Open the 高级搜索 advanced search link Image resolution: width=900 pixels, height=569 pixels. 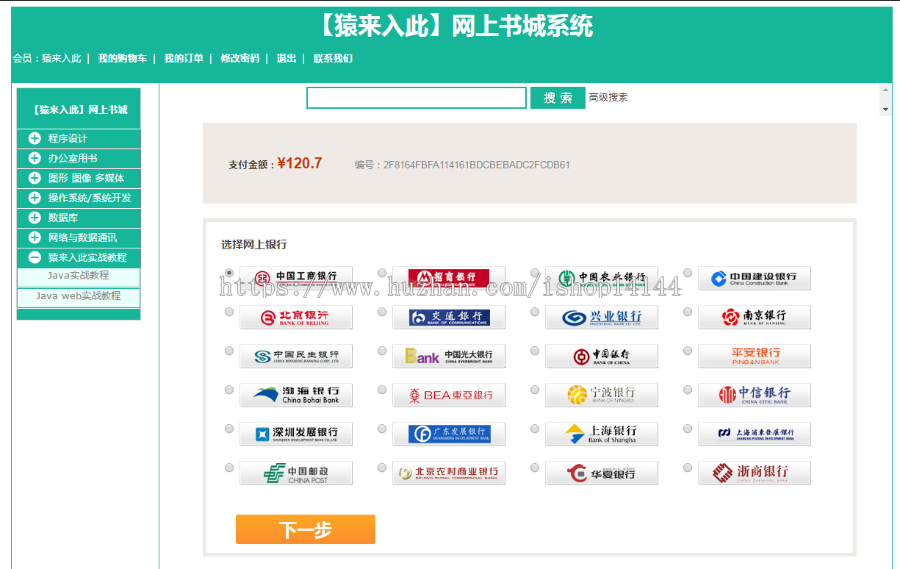[x=608, y=98]
